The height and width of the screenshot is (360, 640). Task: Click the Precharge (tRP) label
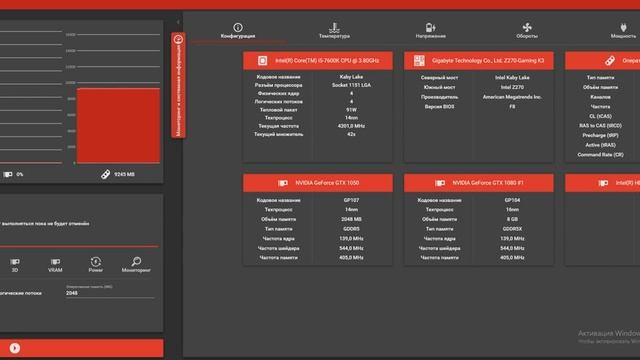point(600,135)
